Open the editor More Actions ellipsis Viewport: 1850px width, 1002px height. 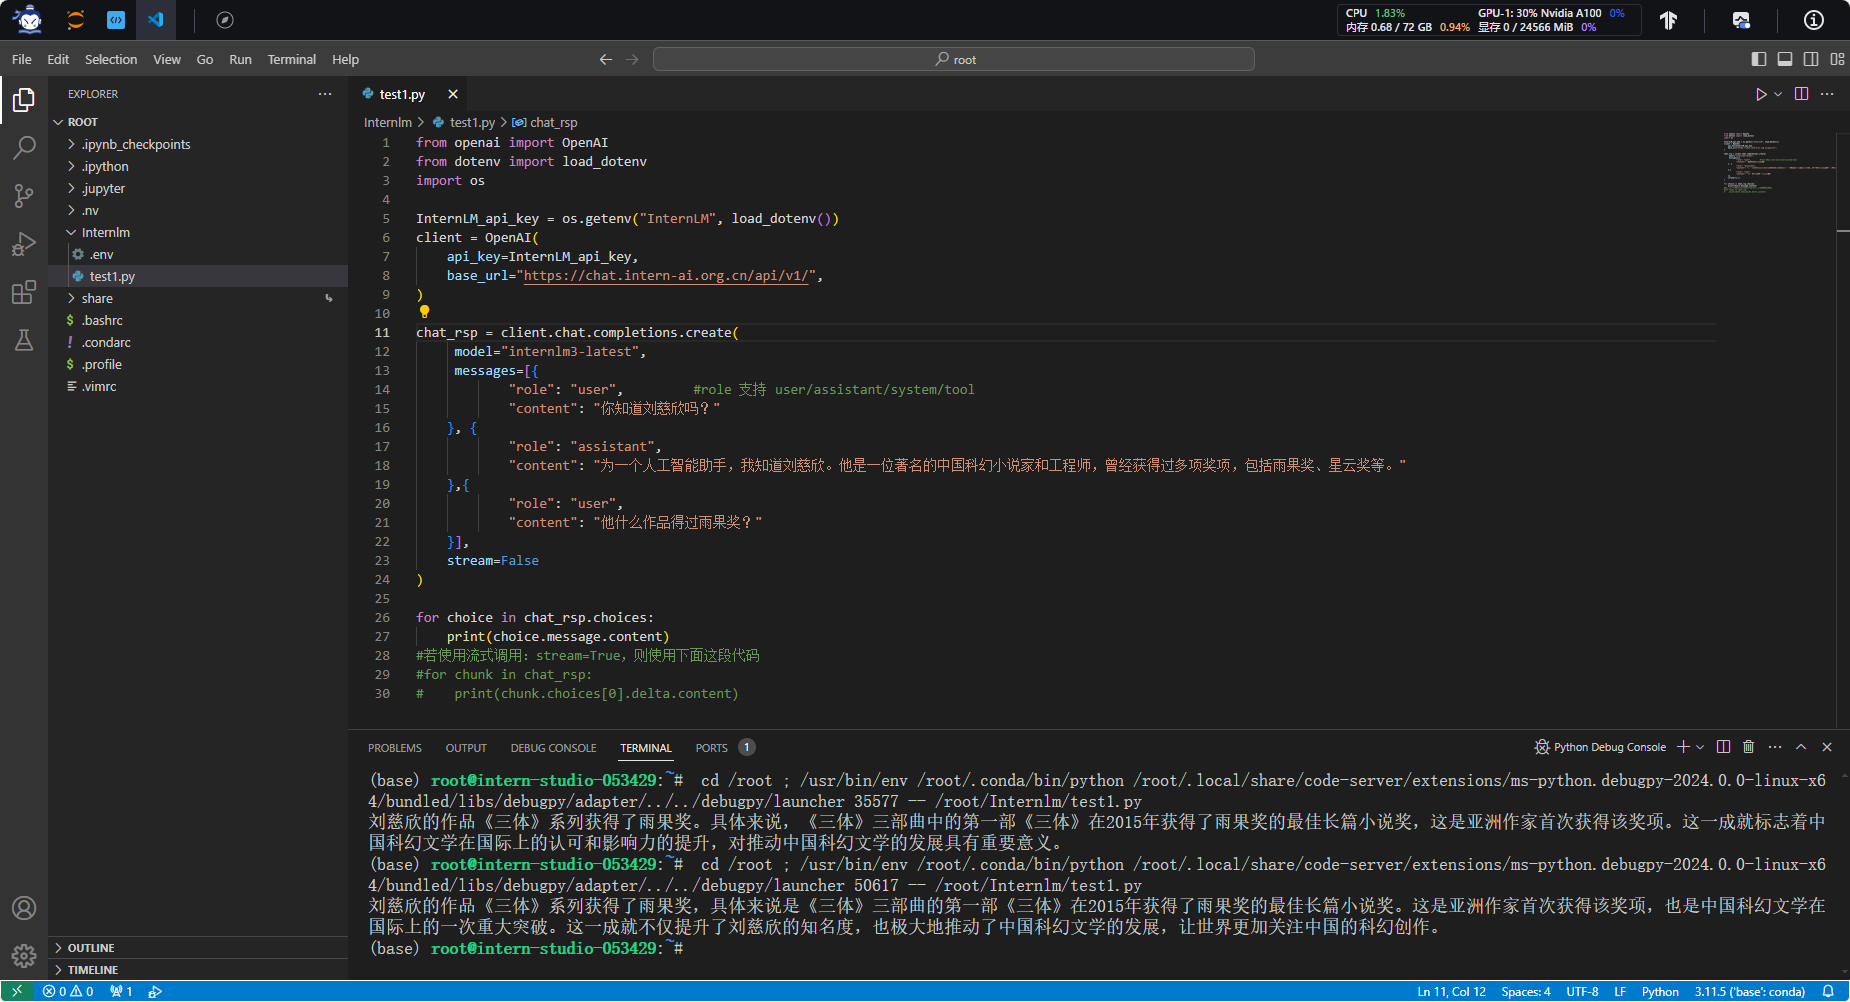click(1827, 94)
